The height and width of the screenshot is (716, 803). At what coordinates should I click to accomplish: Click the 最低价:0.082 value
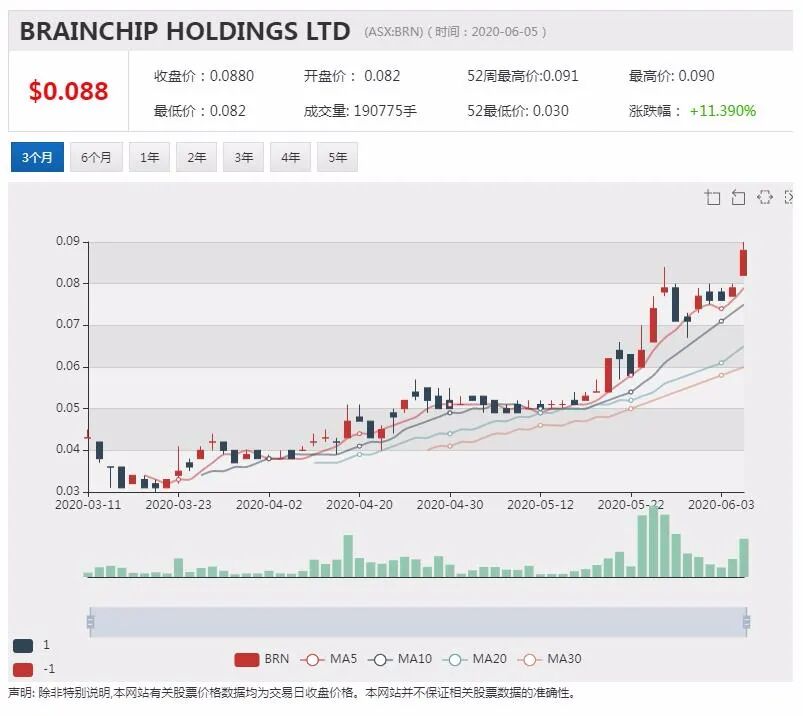200,111
